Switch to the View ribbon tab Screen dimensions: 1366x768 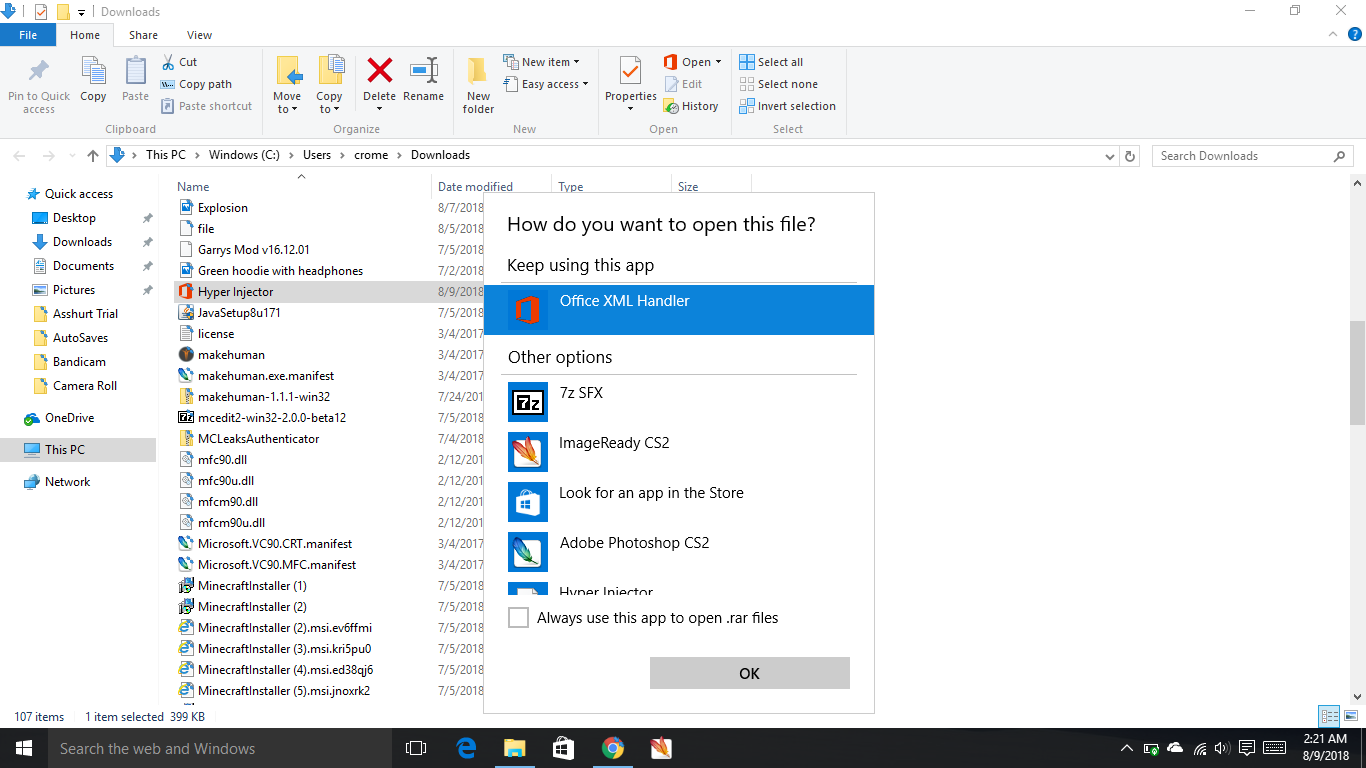click(199, 35)
